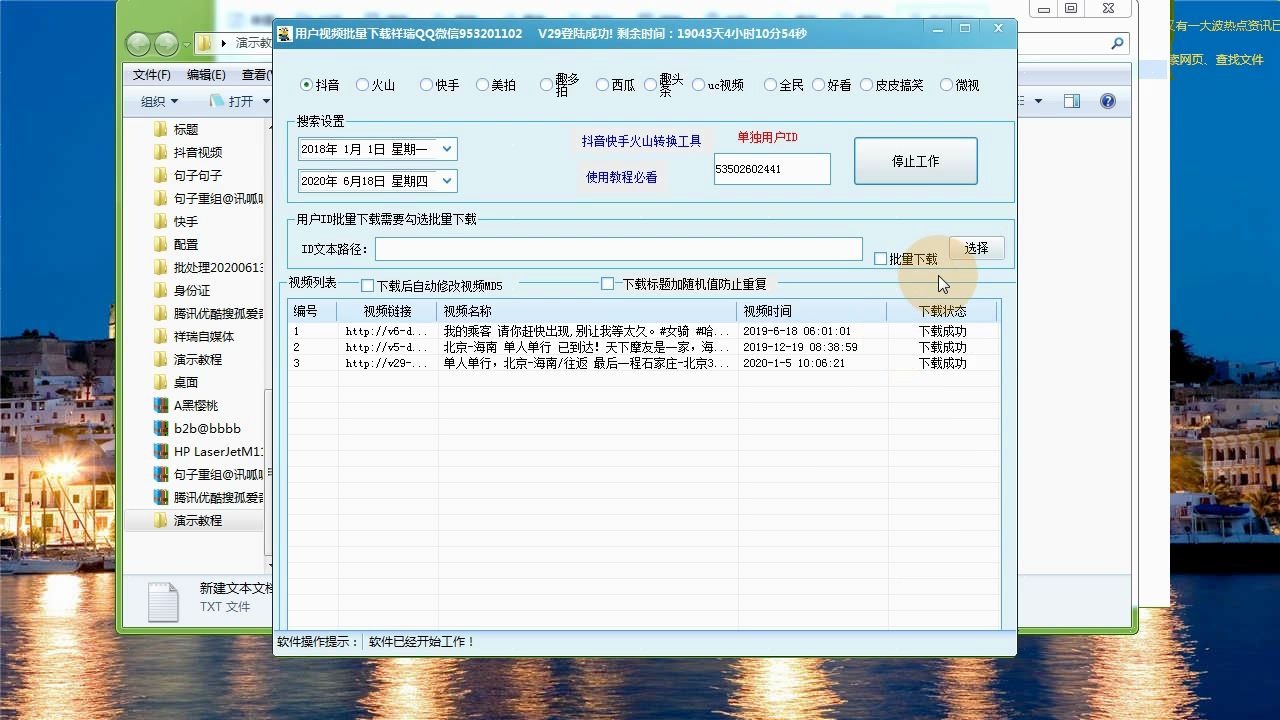The width and height of the screenshot is (1280, 720).
Task: Select the 趣多拍 radio button
Action: (x=546, y=85)
